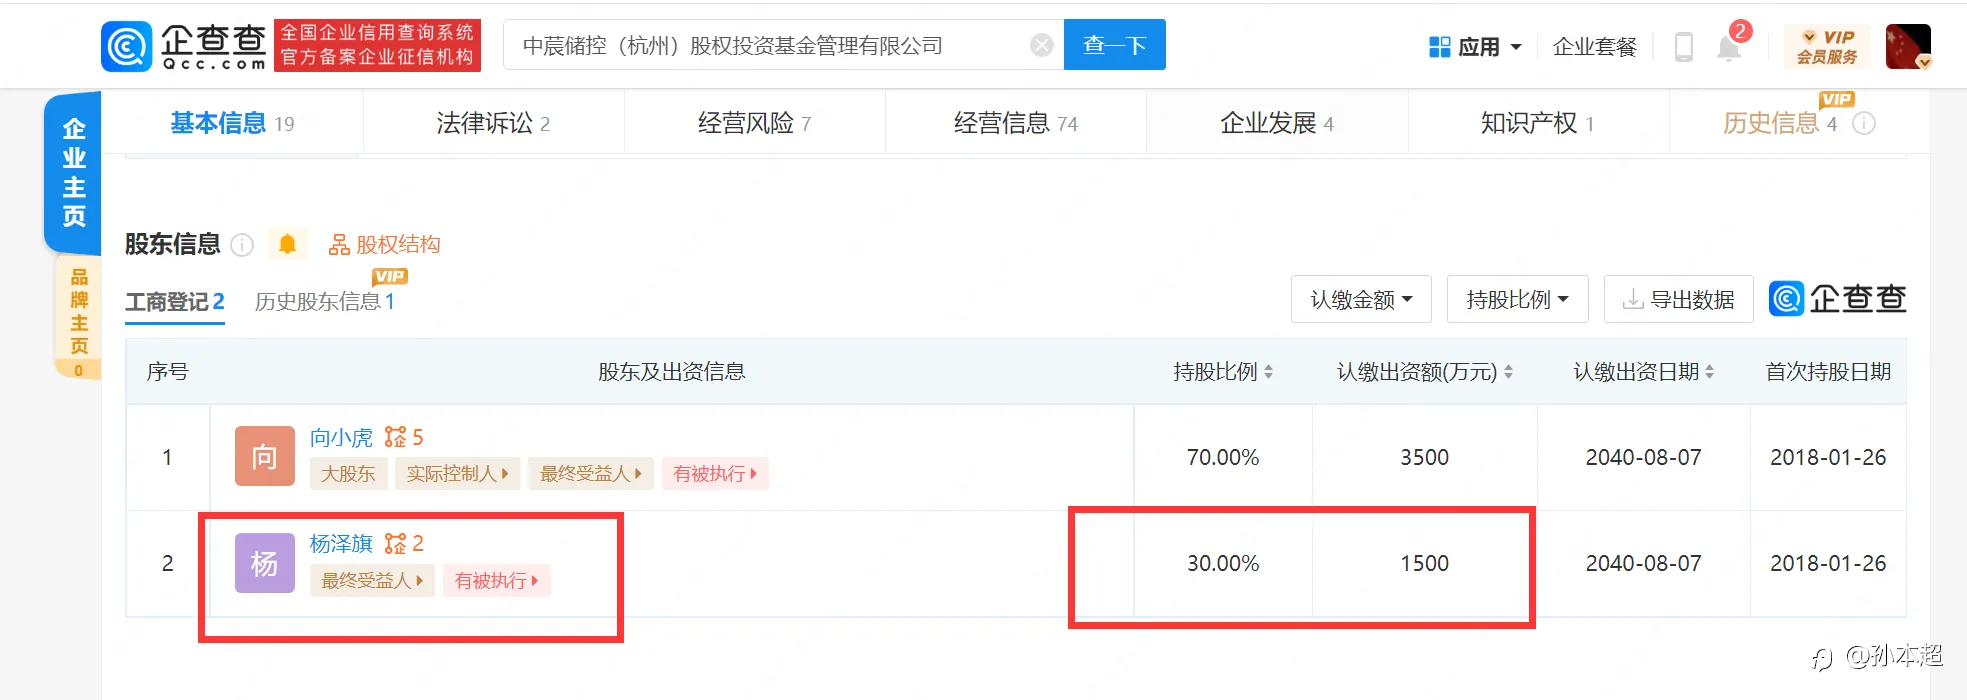Expand 杨泽旗's 有被执行 tag
Image resolution: width=1967 pixels, height=700 pixels.
496,580
